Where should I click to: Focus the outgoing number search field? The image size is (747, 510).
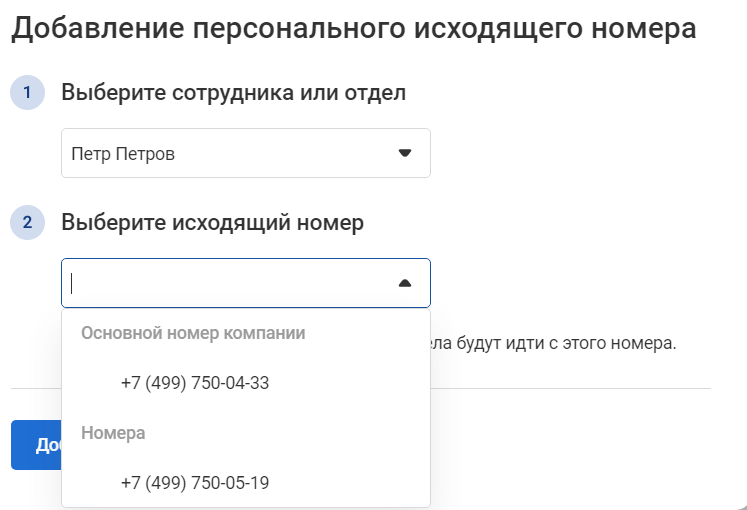(x=246, y=283)
